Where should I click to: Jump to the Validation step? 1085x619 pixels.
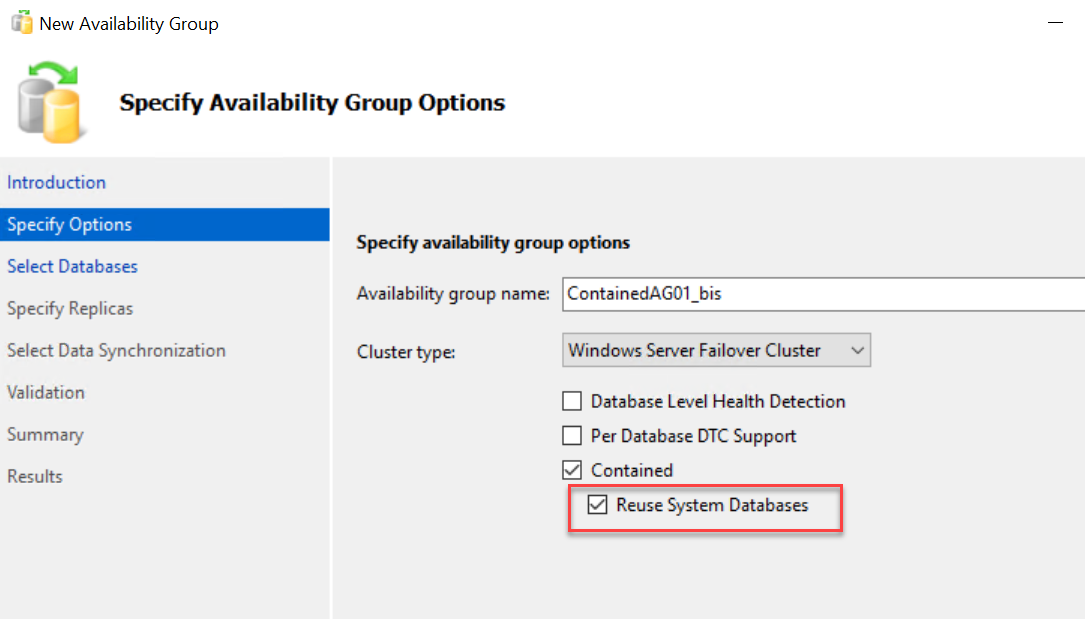[45, 392]
